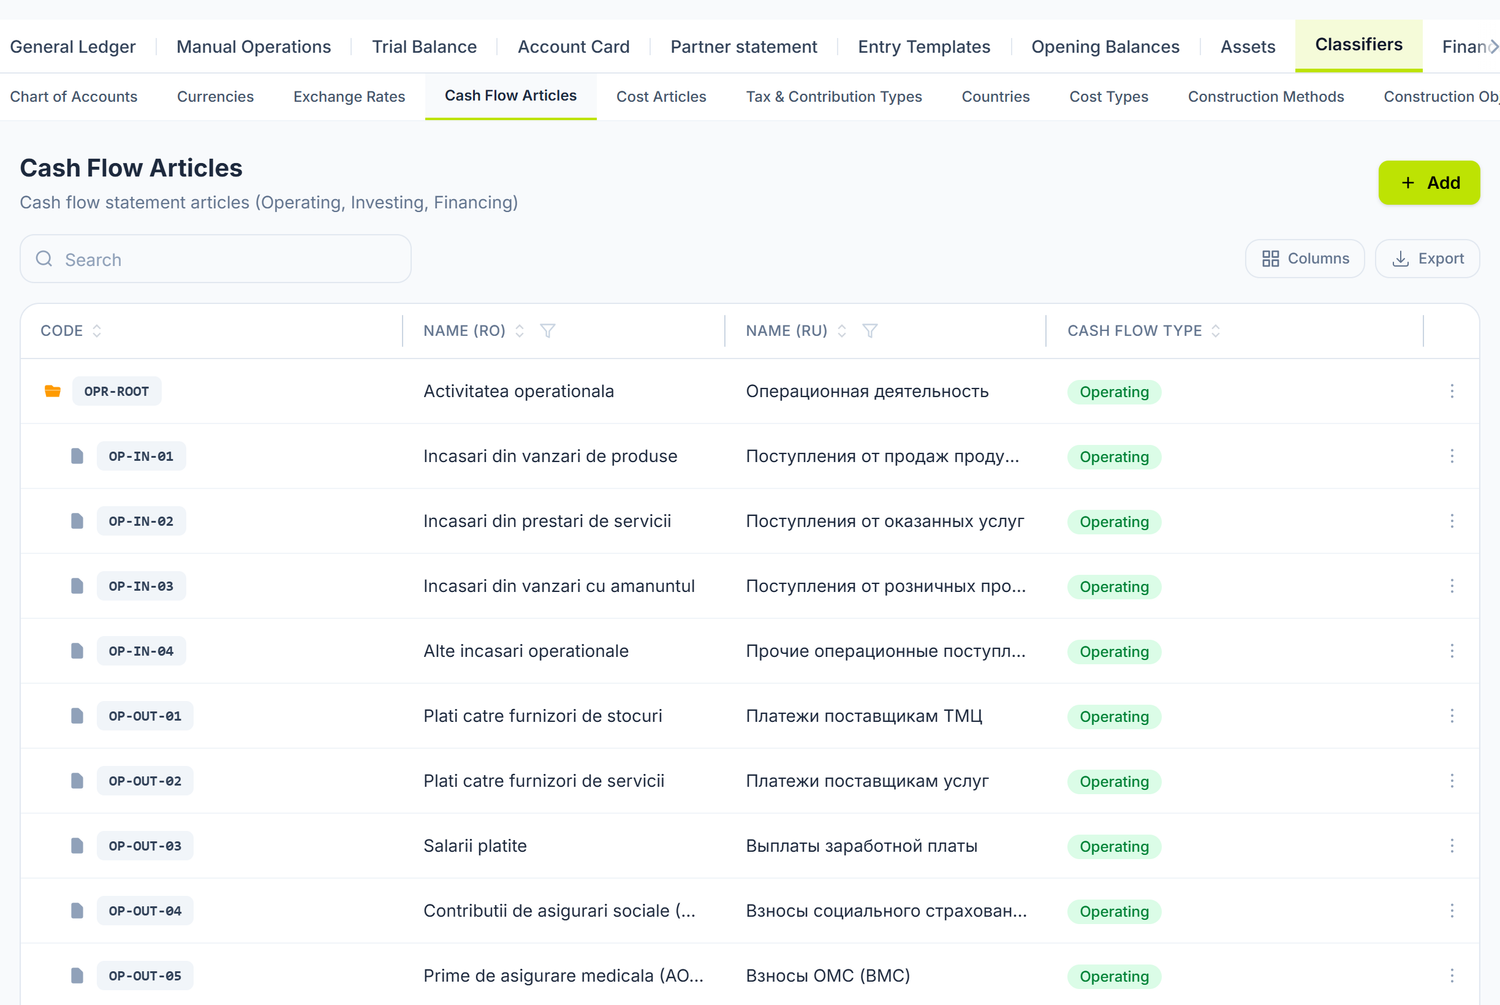The width and height of the screenshot is (1500, 1005).
Task: Sort by Name (RU) column arrows
Action: [842, 331]
